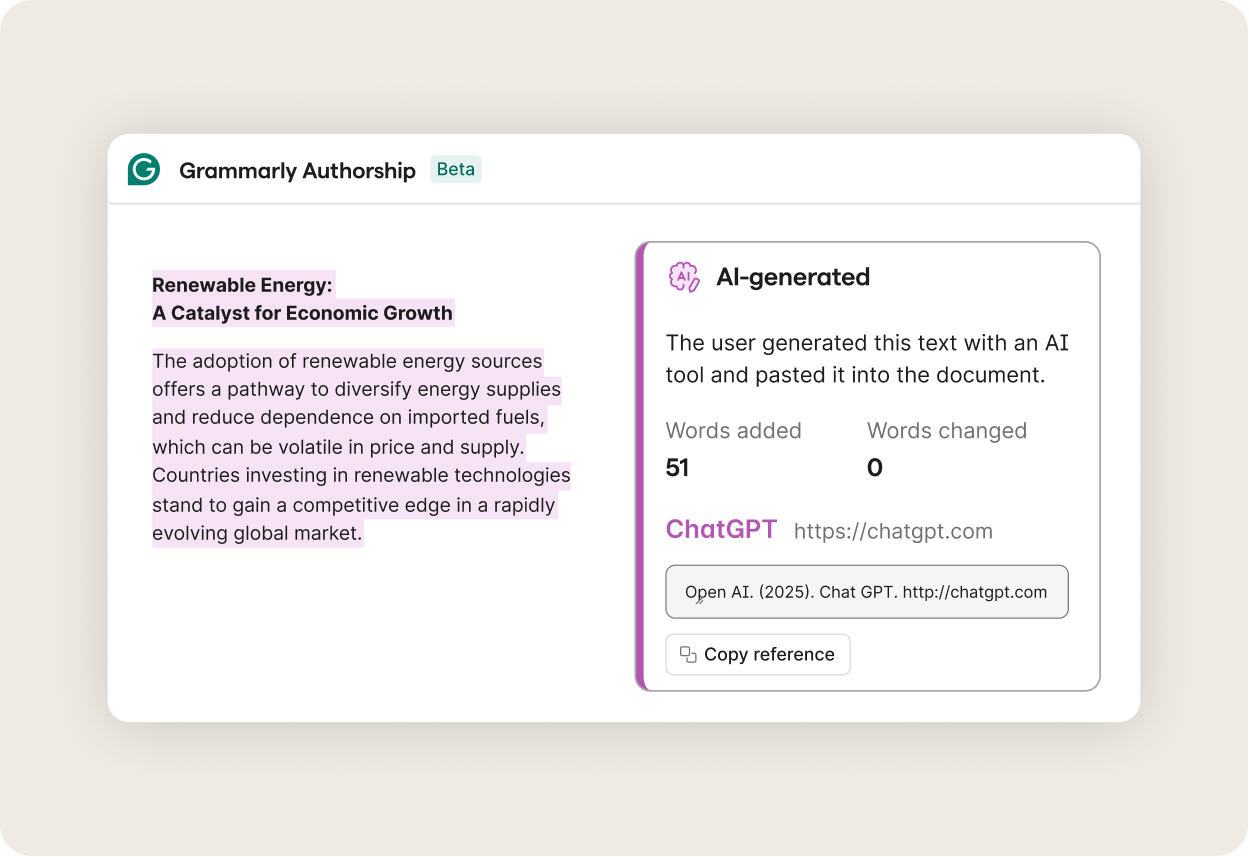Click the Words added label

point(733,431)
